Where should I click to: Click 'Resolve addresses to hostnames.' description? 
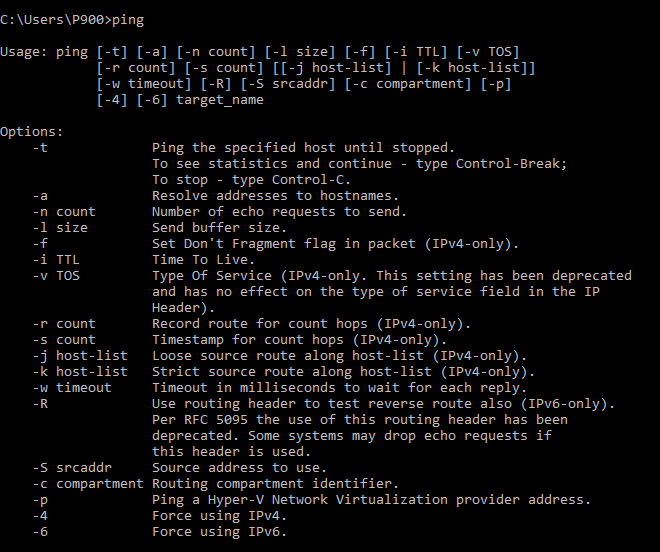[275, 196]
